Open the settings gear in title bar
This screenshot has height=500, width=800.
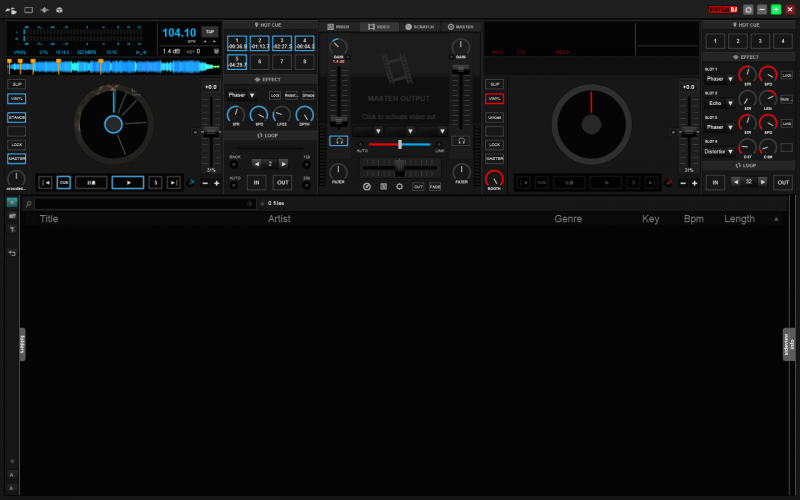[748, 10]
